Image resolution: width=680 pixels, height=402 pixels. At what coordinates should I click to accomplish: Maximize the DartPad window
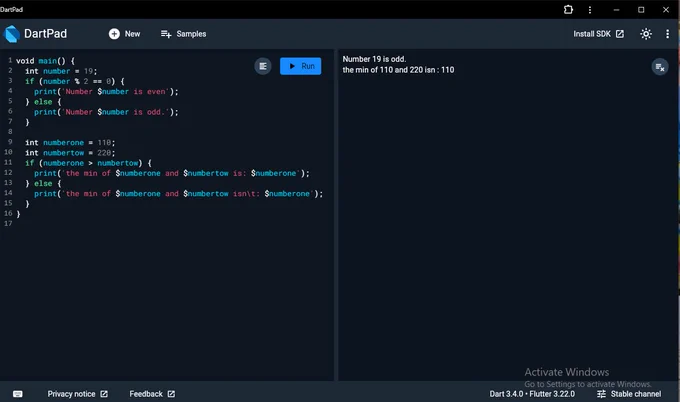pyautogui.click(x=641, y=10)
